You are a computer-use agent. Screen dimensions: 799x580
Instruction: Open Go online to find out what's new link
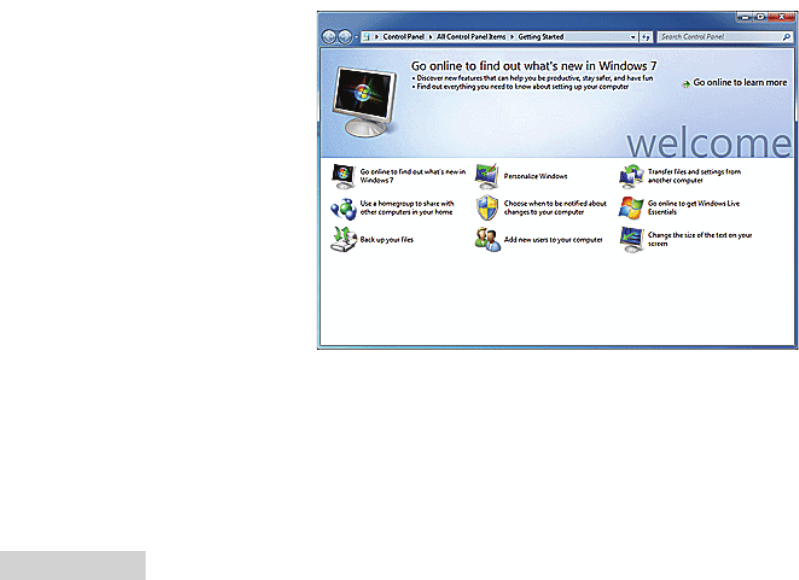click(413, 176)
